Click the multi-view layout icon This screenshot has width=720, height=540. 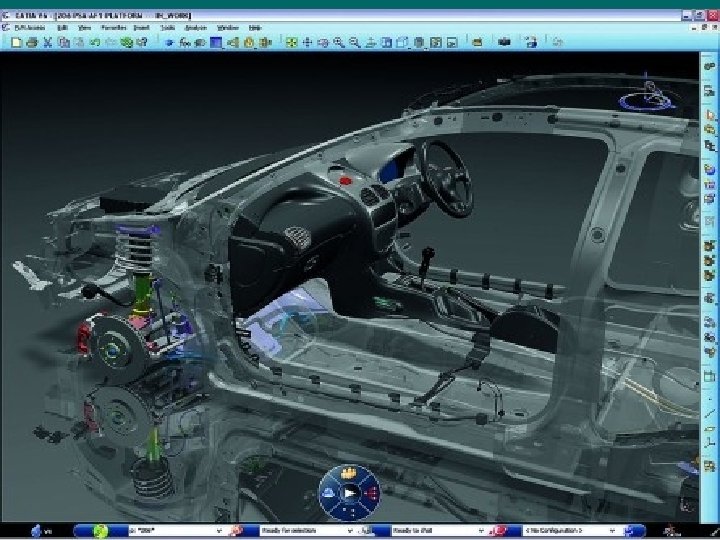(x=436, y=43)
